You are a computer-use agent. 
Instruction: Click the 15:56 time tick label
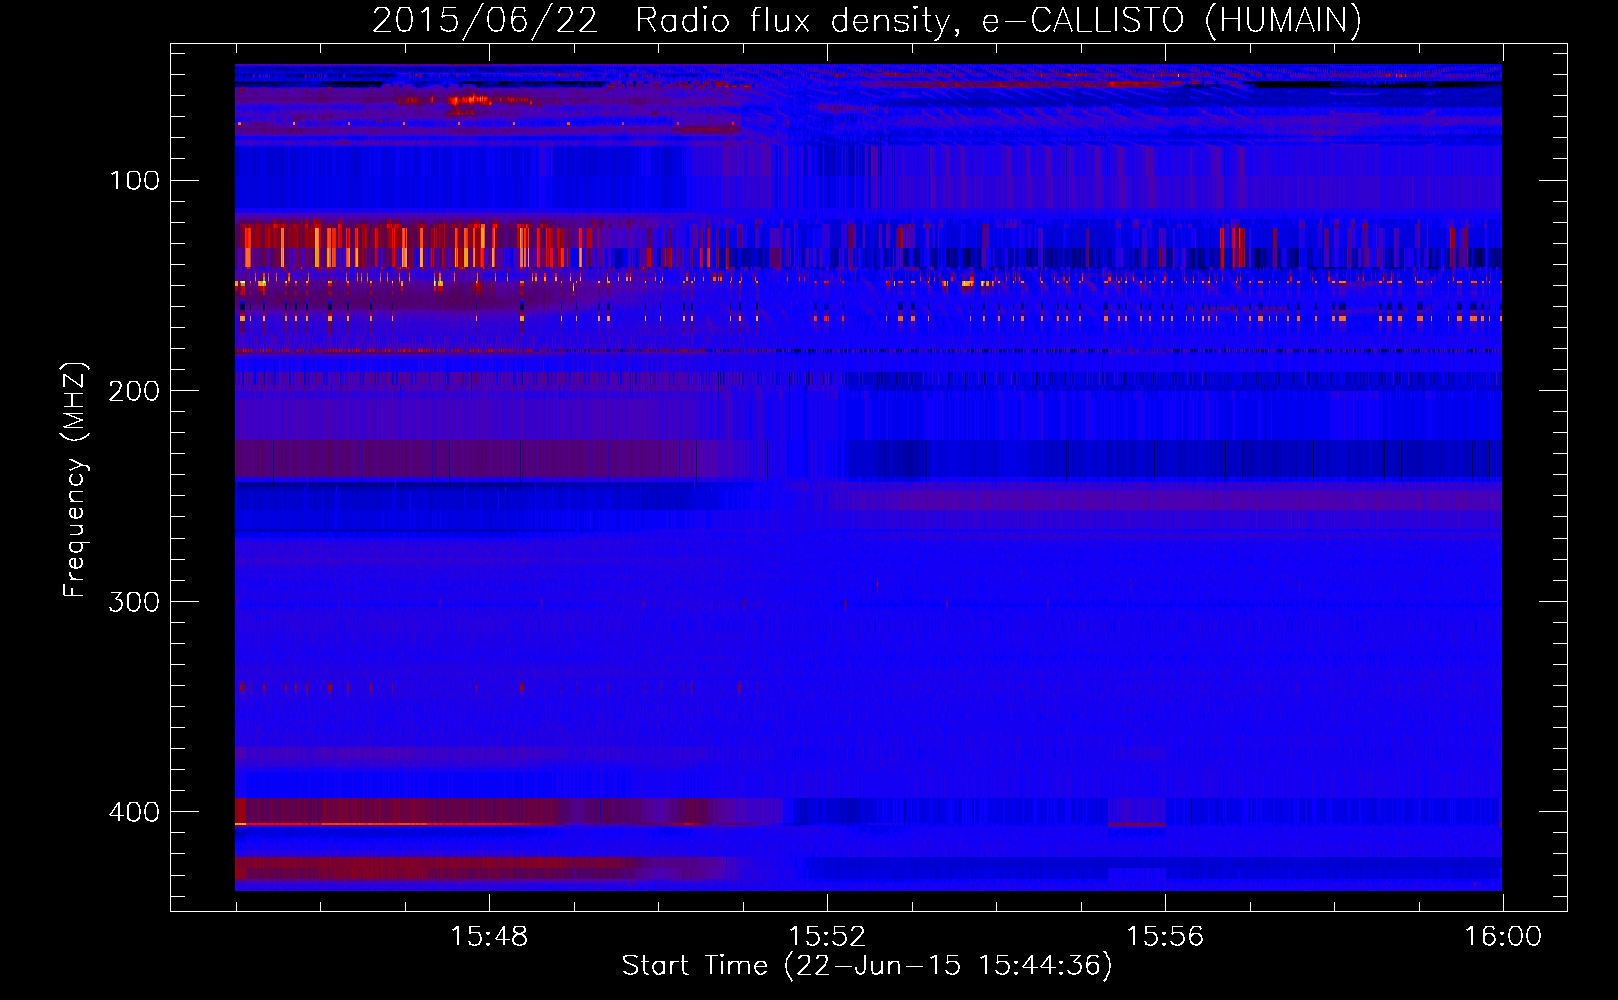tap(1165, 937)
